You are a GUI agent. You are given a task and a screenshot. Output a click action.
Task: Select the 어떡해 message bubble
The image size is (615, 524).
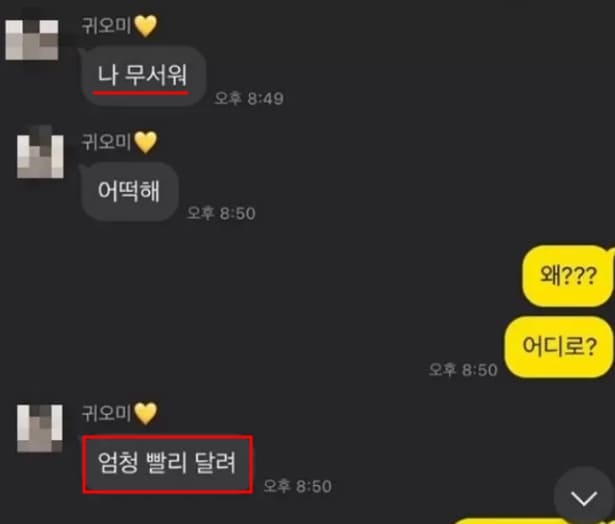pos(129,191)
